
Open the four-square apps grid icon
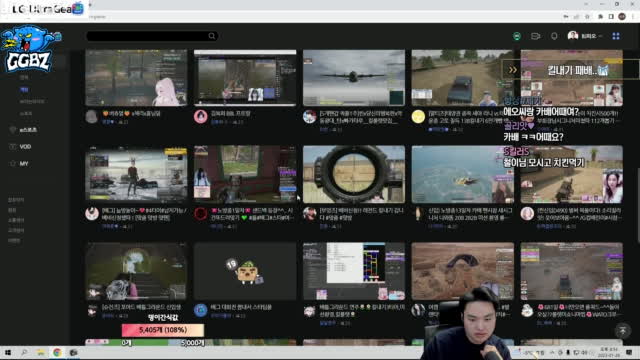click(x=616, y=36)
